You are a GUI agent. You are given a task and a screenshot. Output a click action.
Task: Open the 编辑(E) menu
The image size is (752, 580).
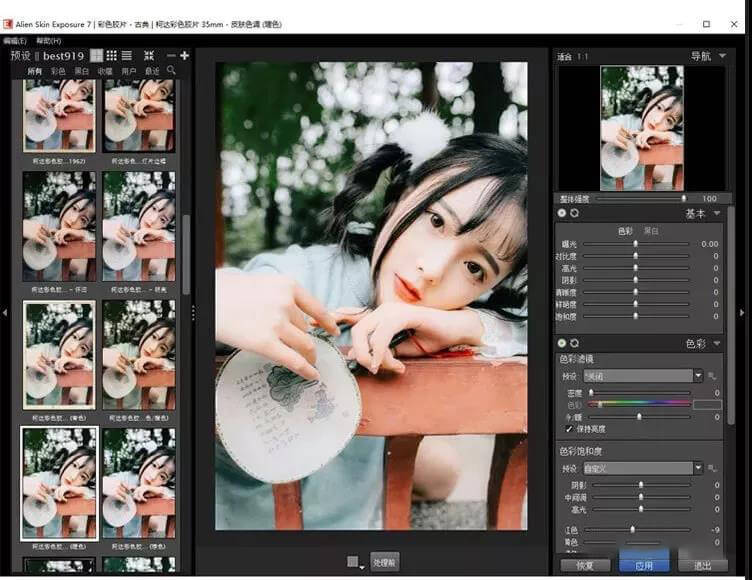15,41
